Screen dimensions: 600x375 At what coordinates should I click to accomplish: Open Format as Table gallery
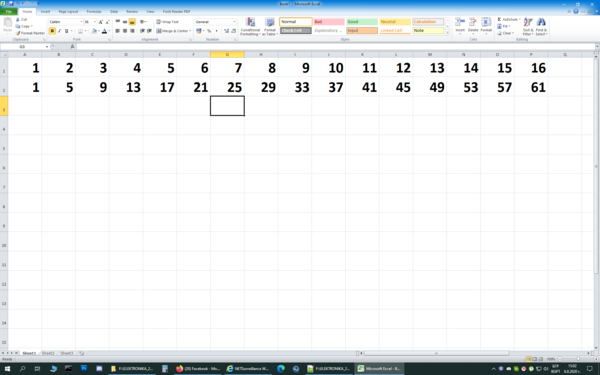coord(270,26)
